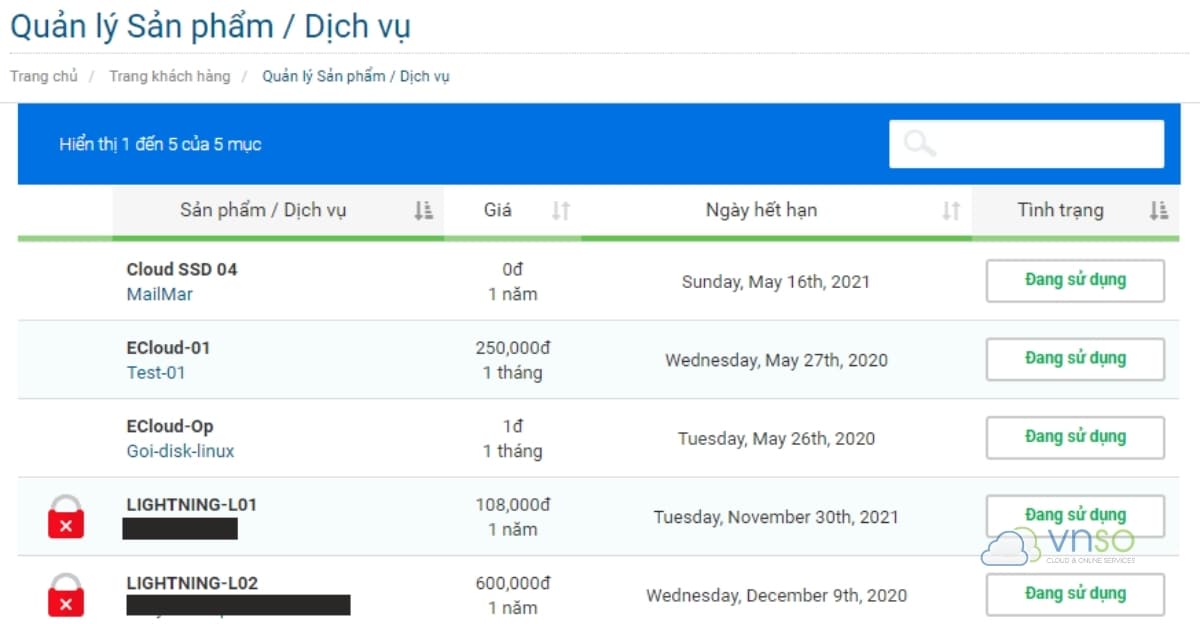Click Đang sử dụng button for LIGHTNING-L02
The width and height of the screenshot is (1200, 624).
tap(1075, 594)
